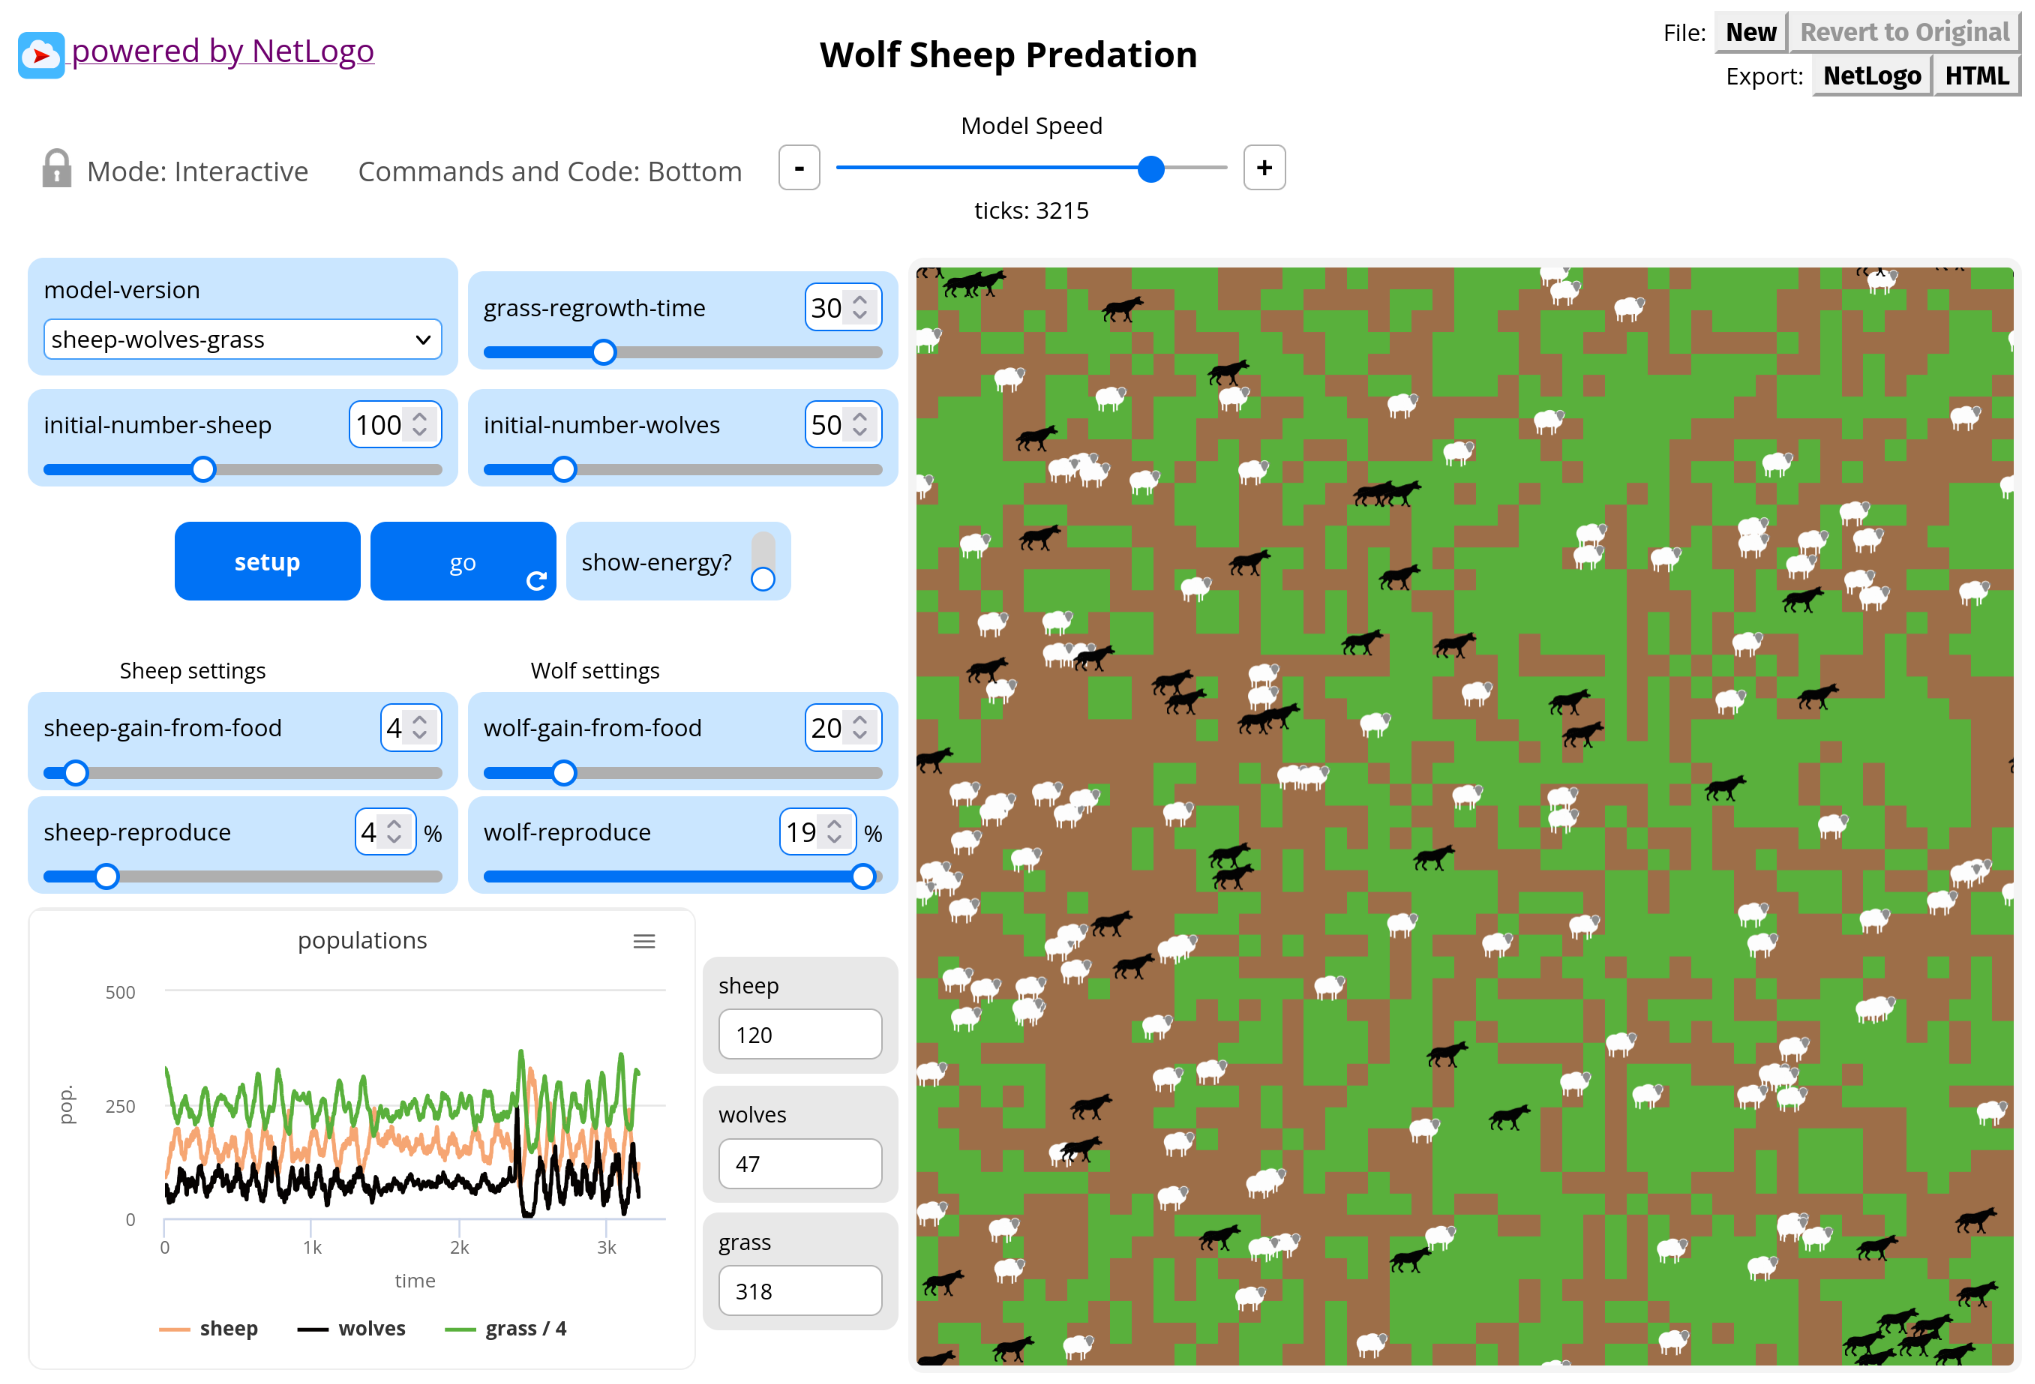The height and width of the screenshot is (1384, 2035).
Task: Open the model-version dropdown
Action: [x=243, y=340]
